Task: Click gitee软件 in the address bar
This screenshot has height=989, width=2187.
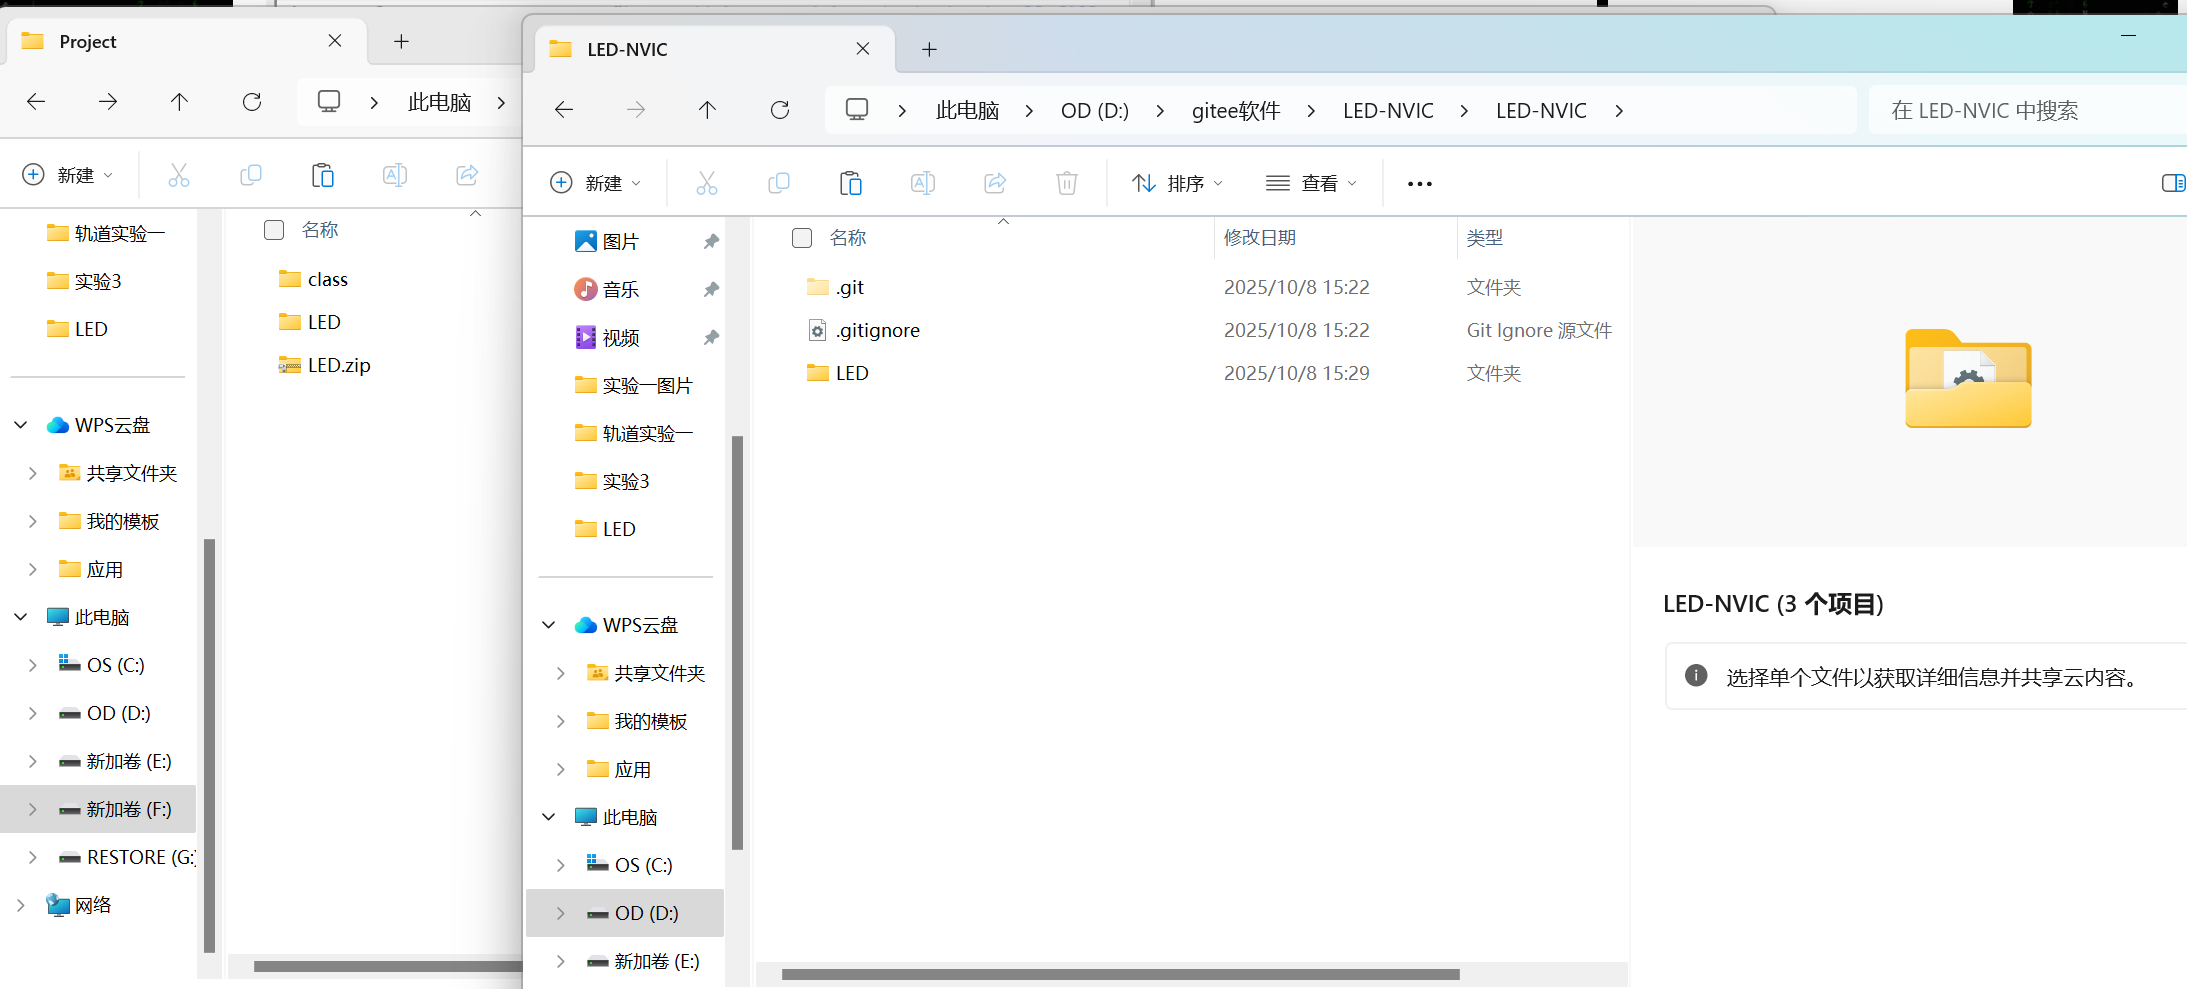Action: point(1236,110)
